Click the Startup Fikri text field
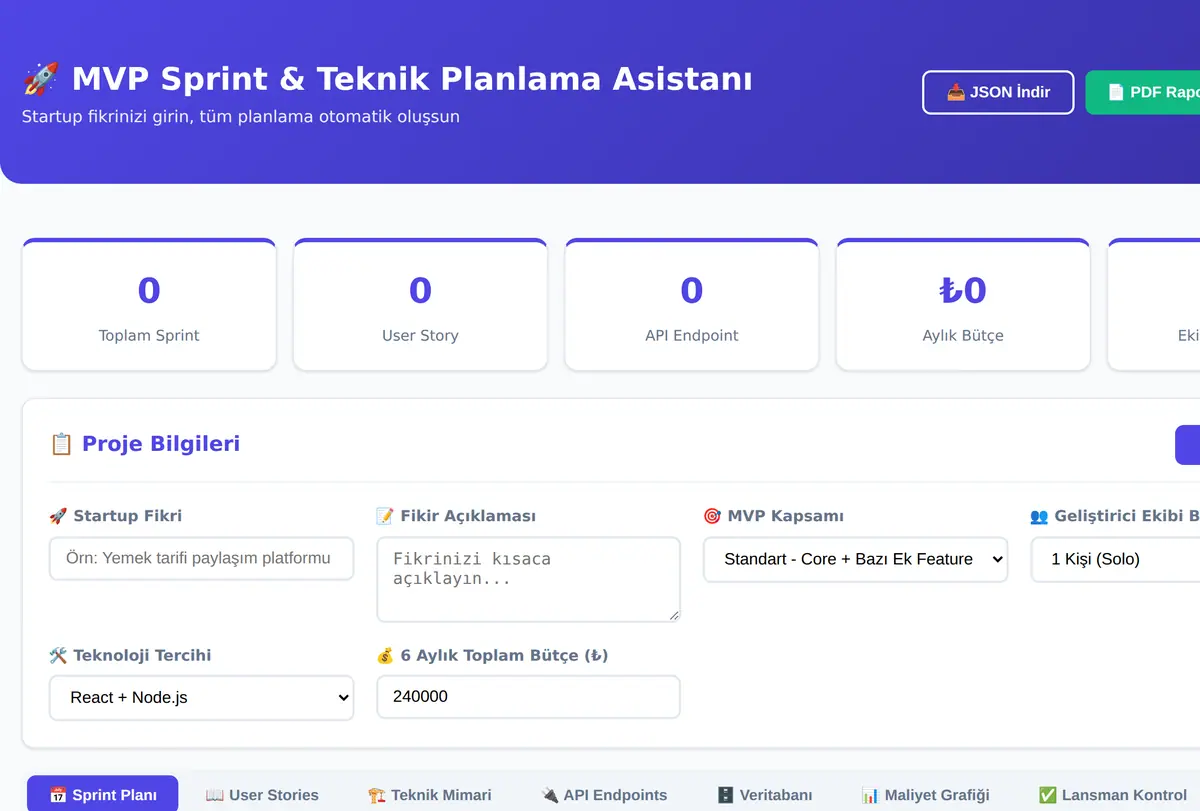This screenshot has width=1200, height=811. pos(201,558)
